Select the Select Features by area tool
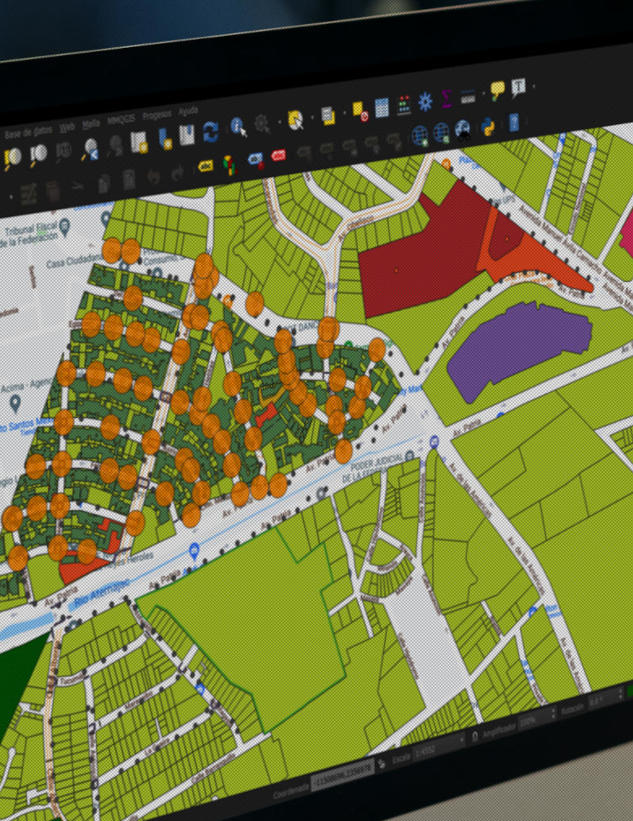633x821 pixels. coord(296,119)
